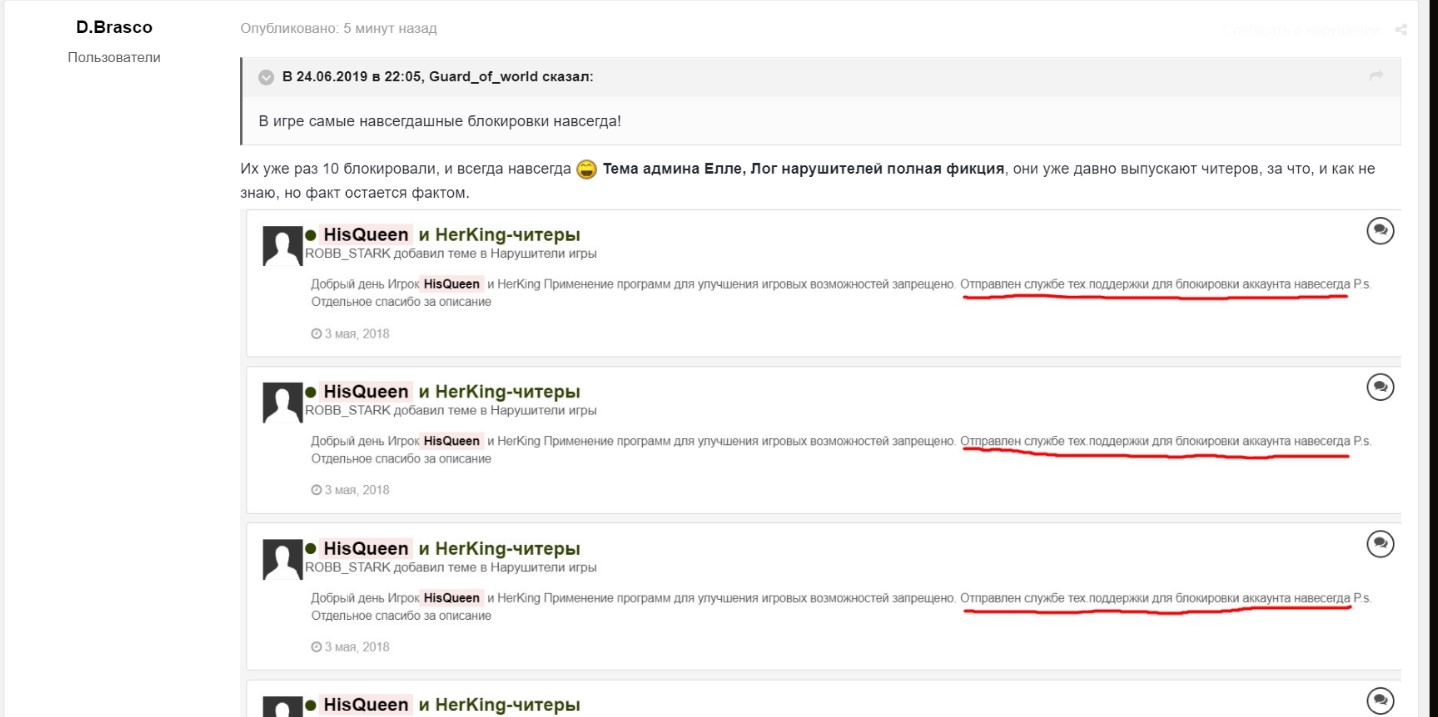1438x717 pixels.
Task: Click the comment bubble icon on first embedded post
Action: click(1380, 231)
